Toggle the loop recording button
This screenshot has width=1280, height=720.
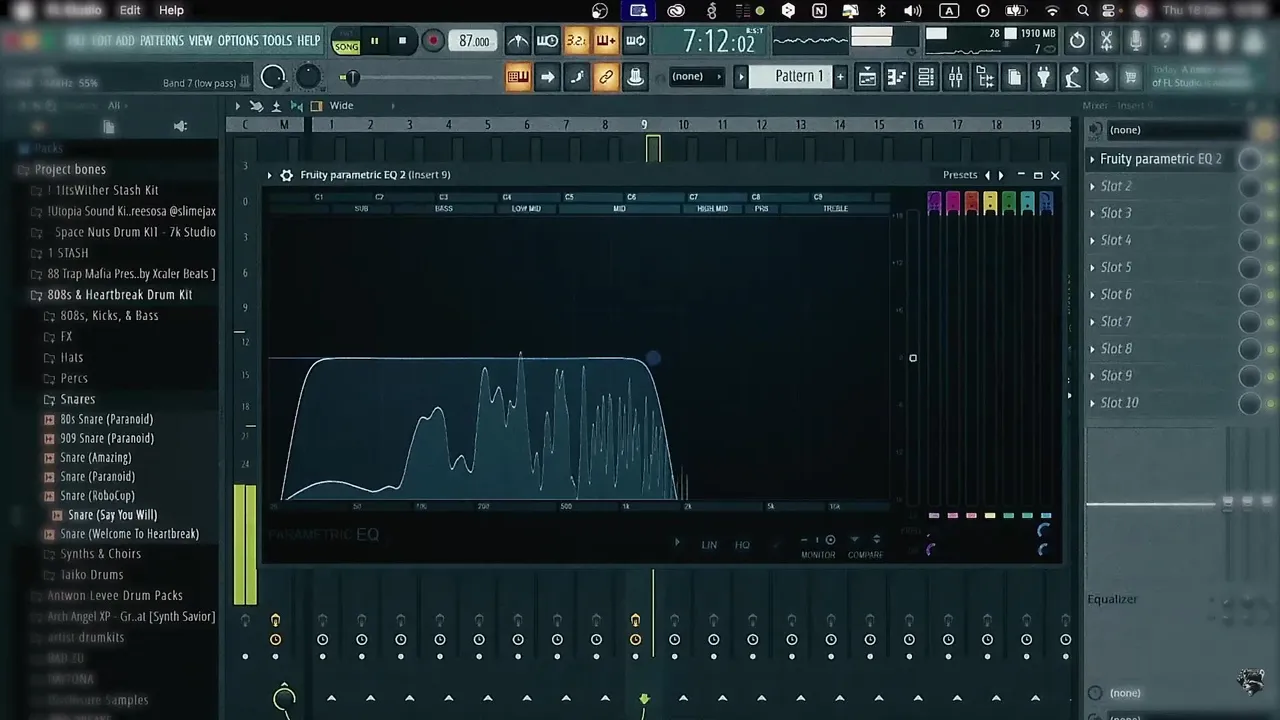point(635,41)
